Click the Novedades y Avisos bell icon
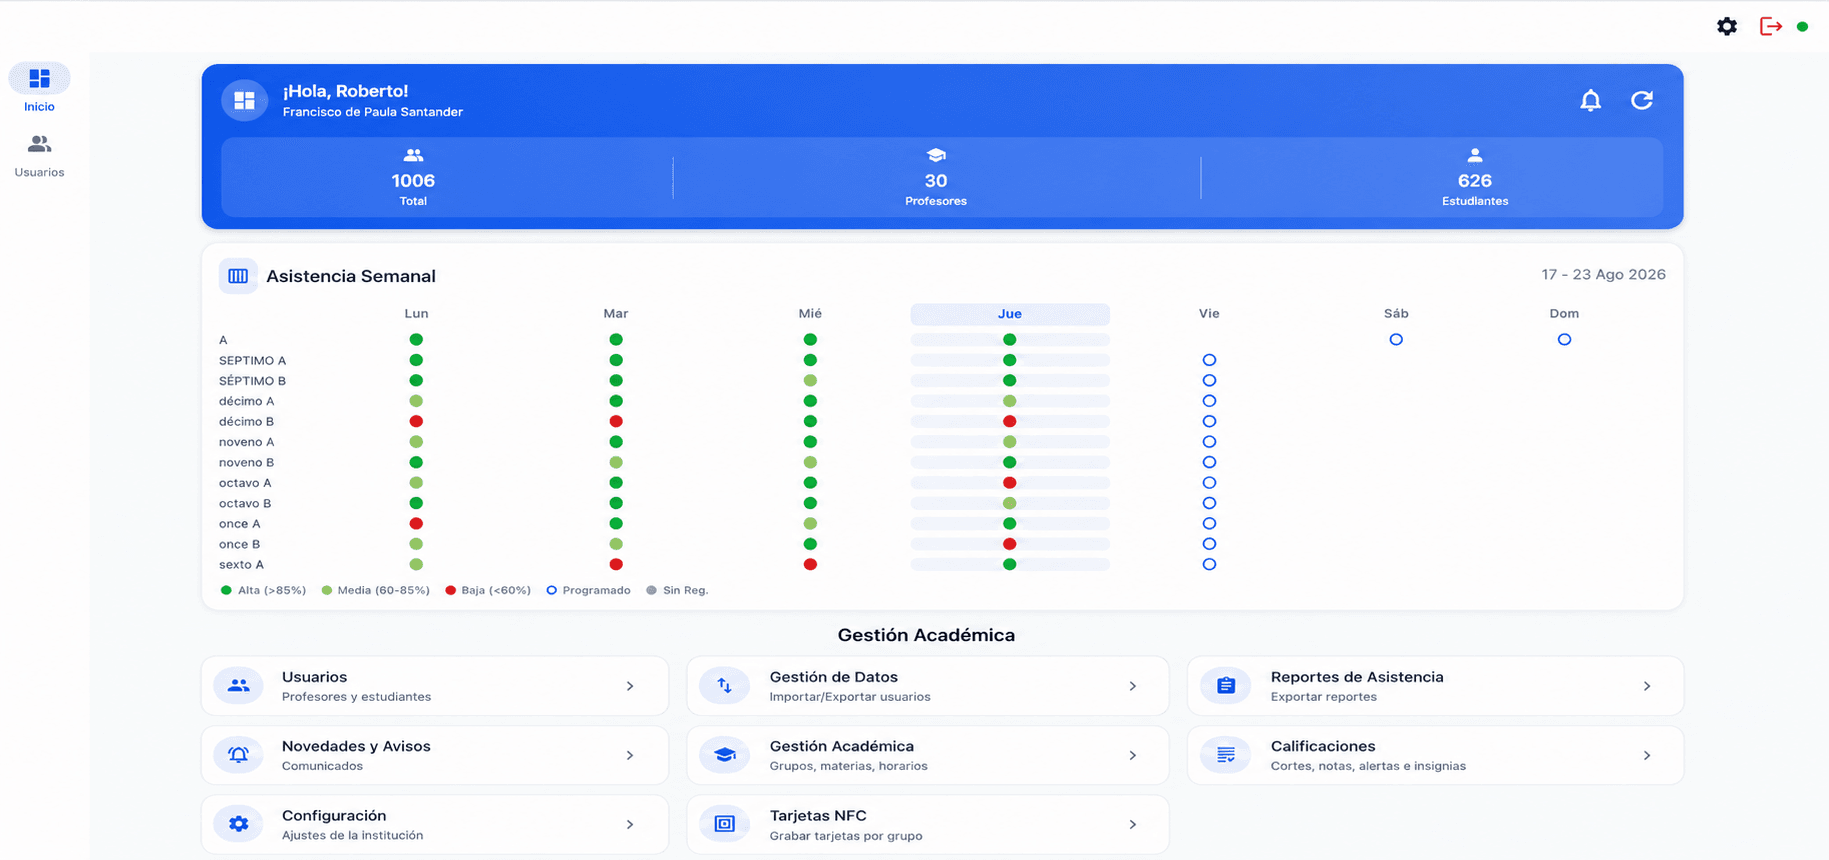This screenshot has width=1829, height=860. pyautogui.click(x=238, y=755)
